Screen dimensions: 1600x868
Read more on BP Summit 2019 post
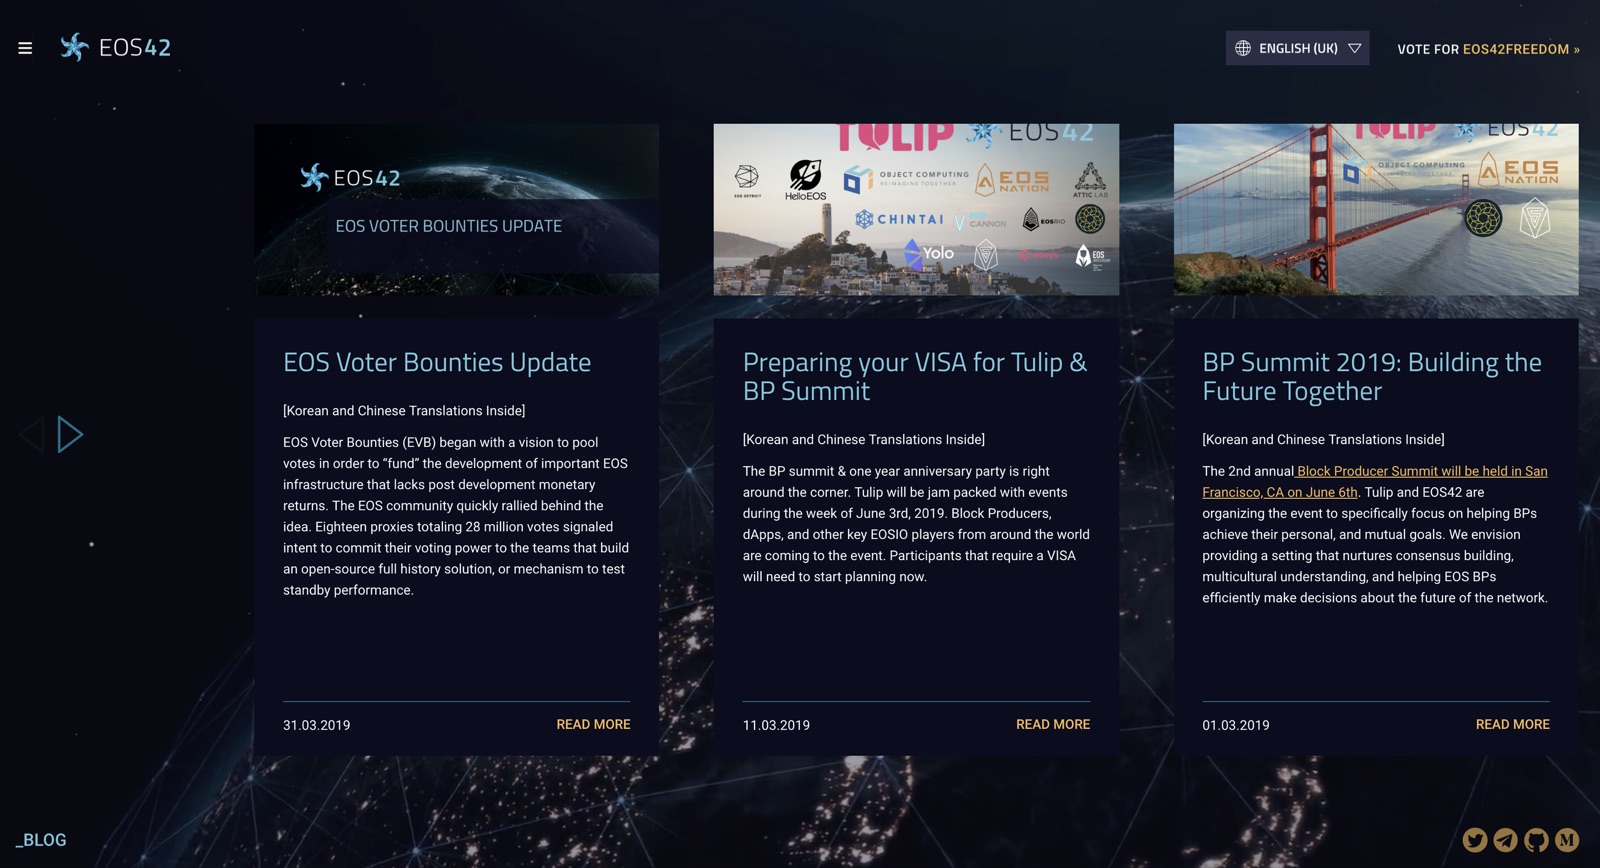(1512, 724)
